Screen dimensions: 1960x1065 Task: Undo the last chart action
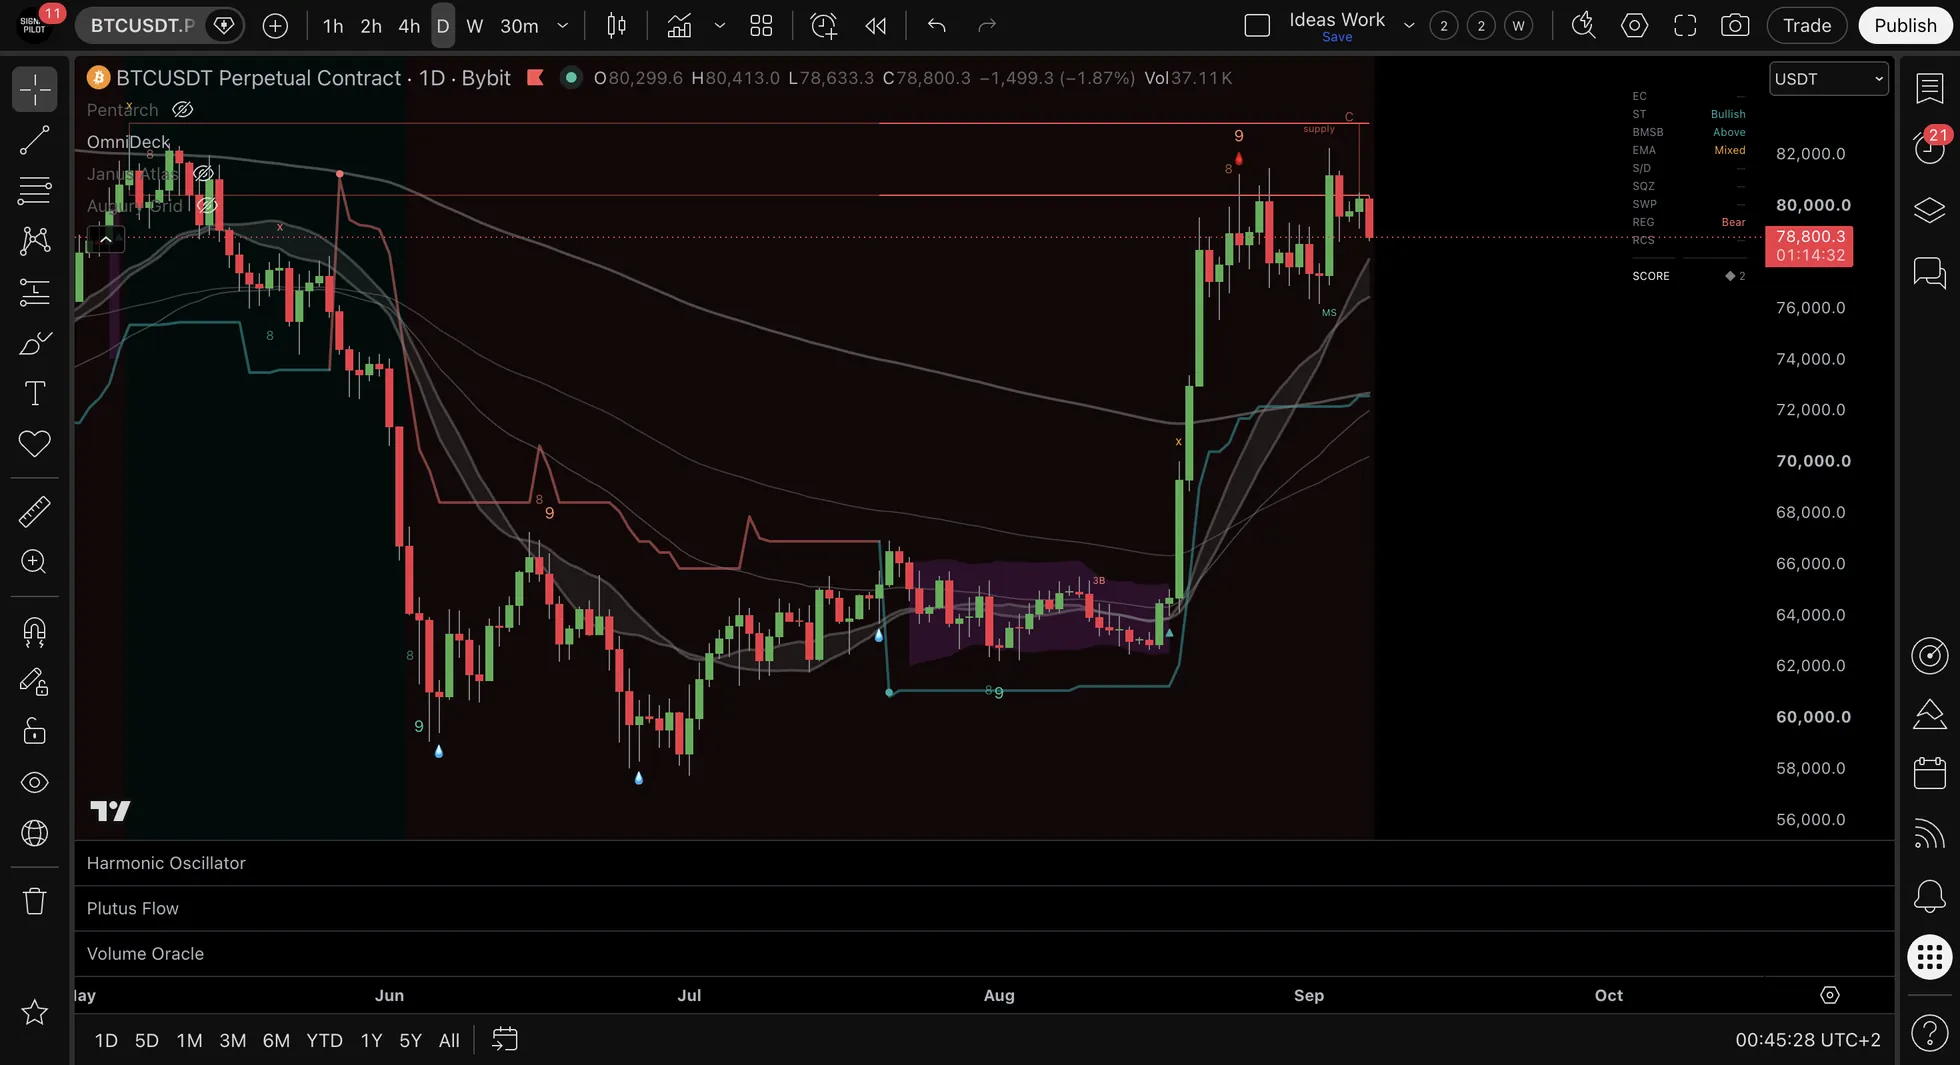[937, 26]
